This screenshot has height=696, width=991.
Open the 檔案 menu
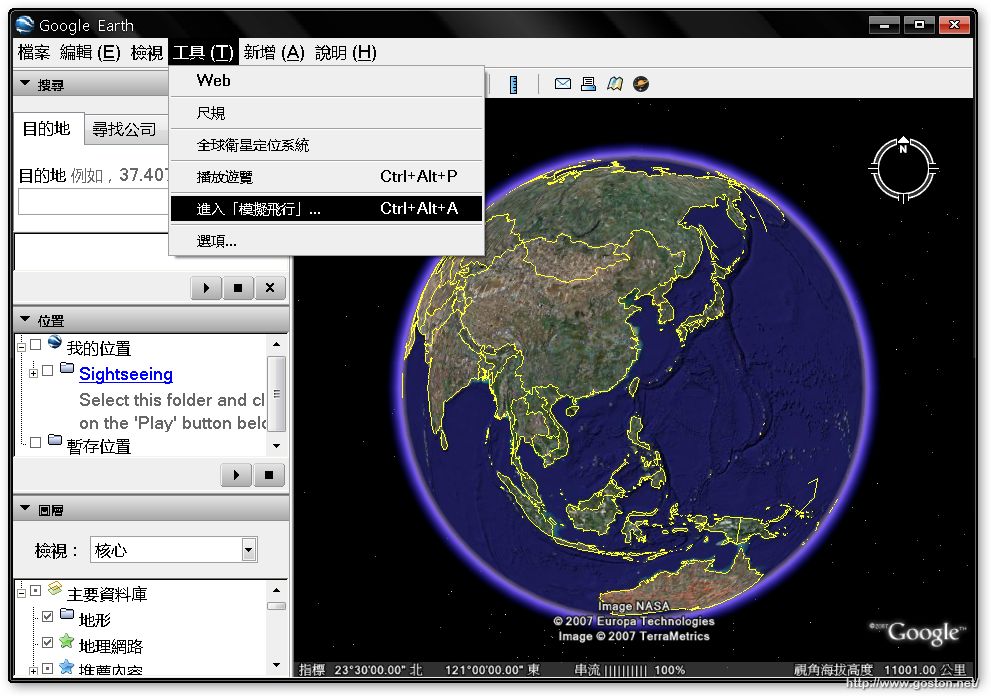point(34,52)
